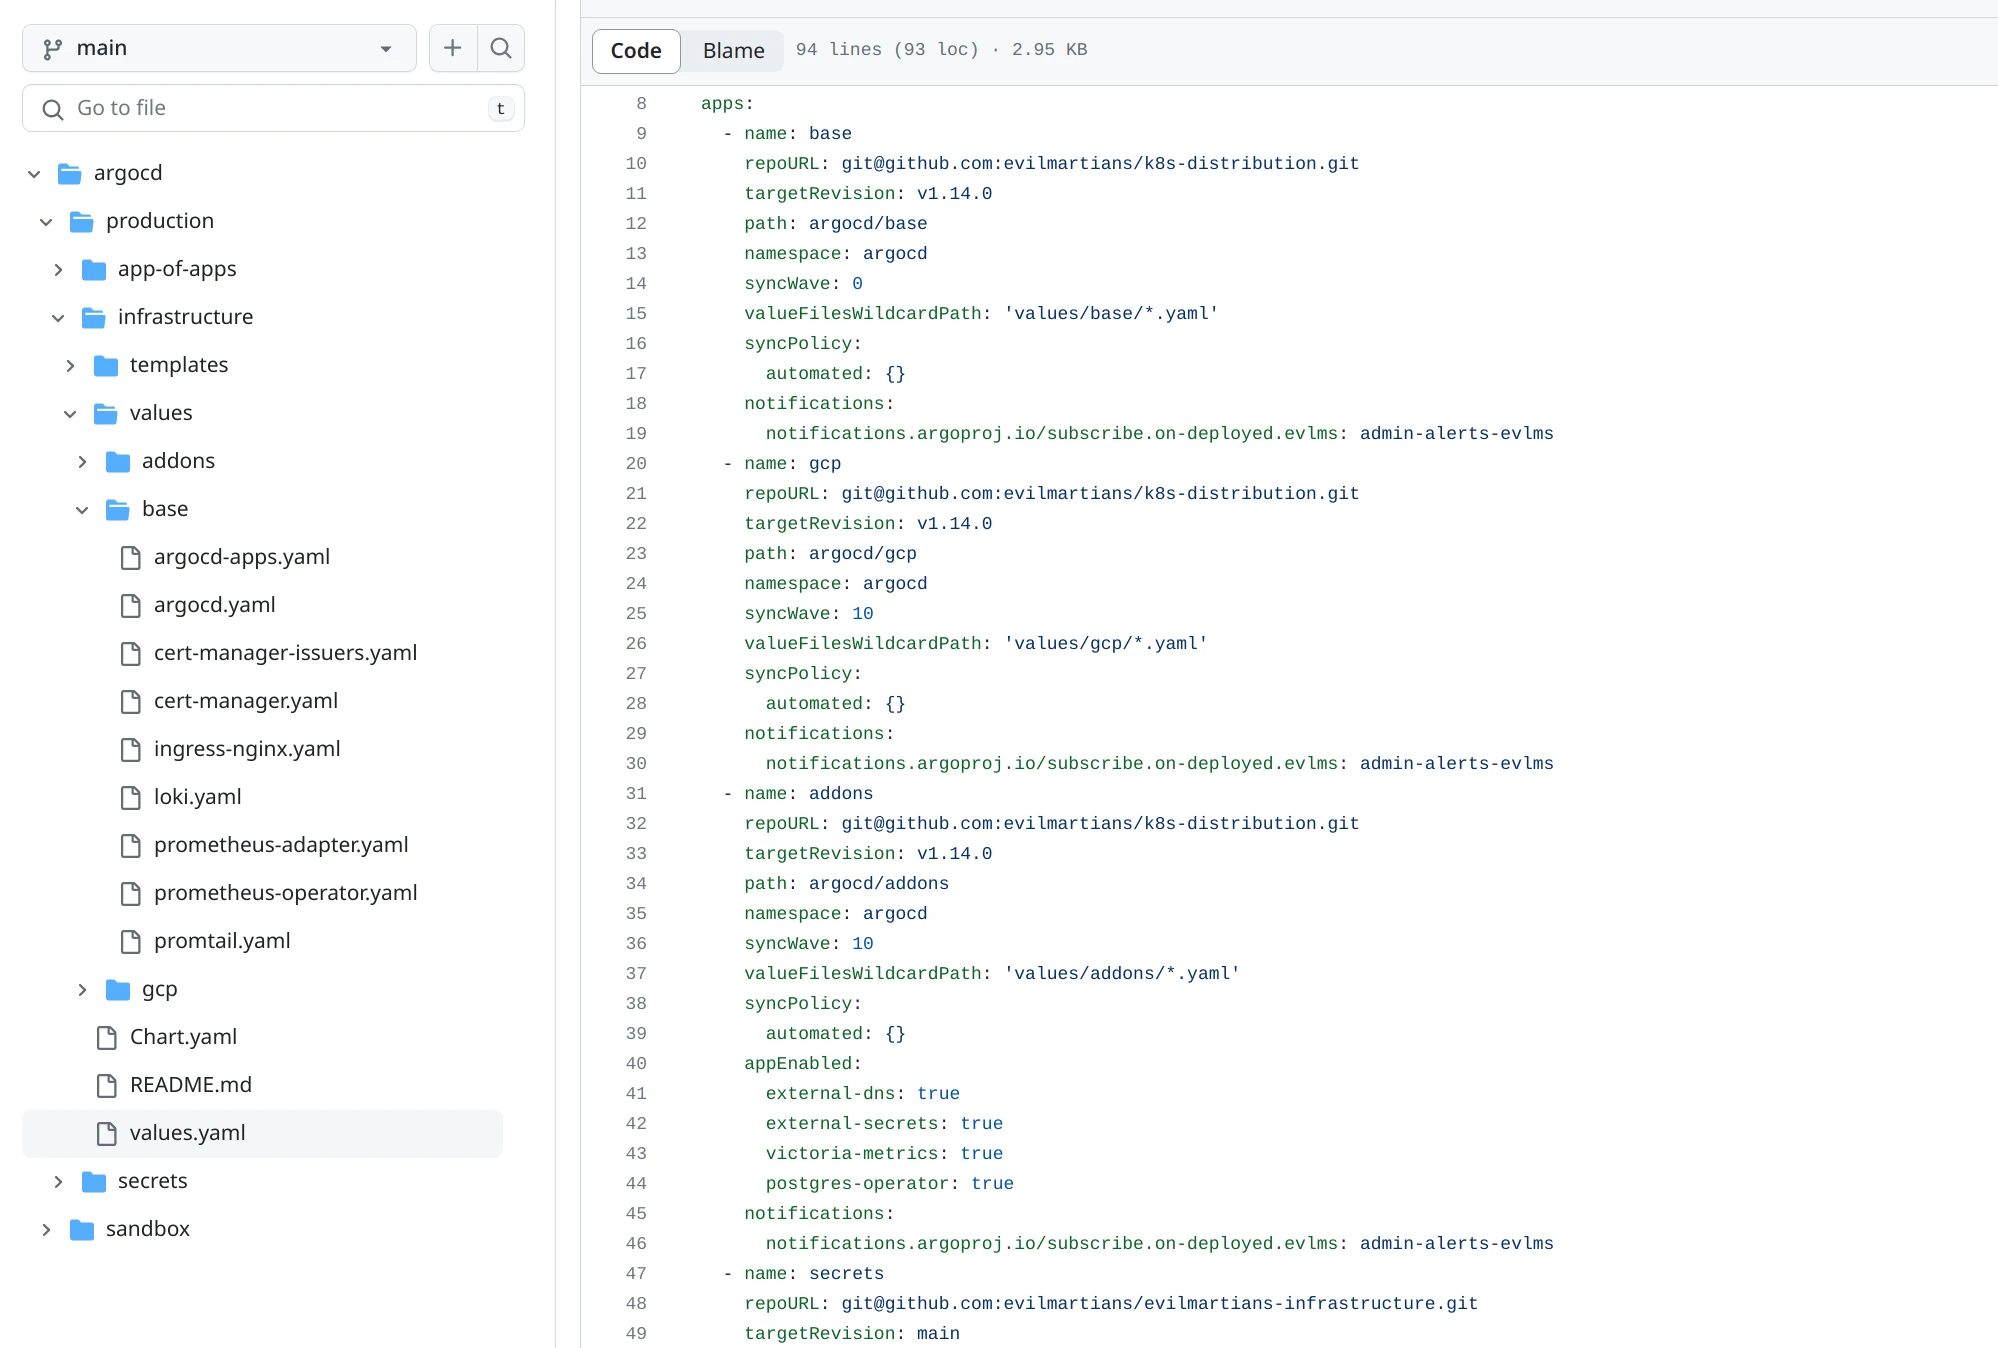The width and height of the screenshot is (1998, 1348).
Task: Focus the Go to file input
Action: click(x=273, y=108)
